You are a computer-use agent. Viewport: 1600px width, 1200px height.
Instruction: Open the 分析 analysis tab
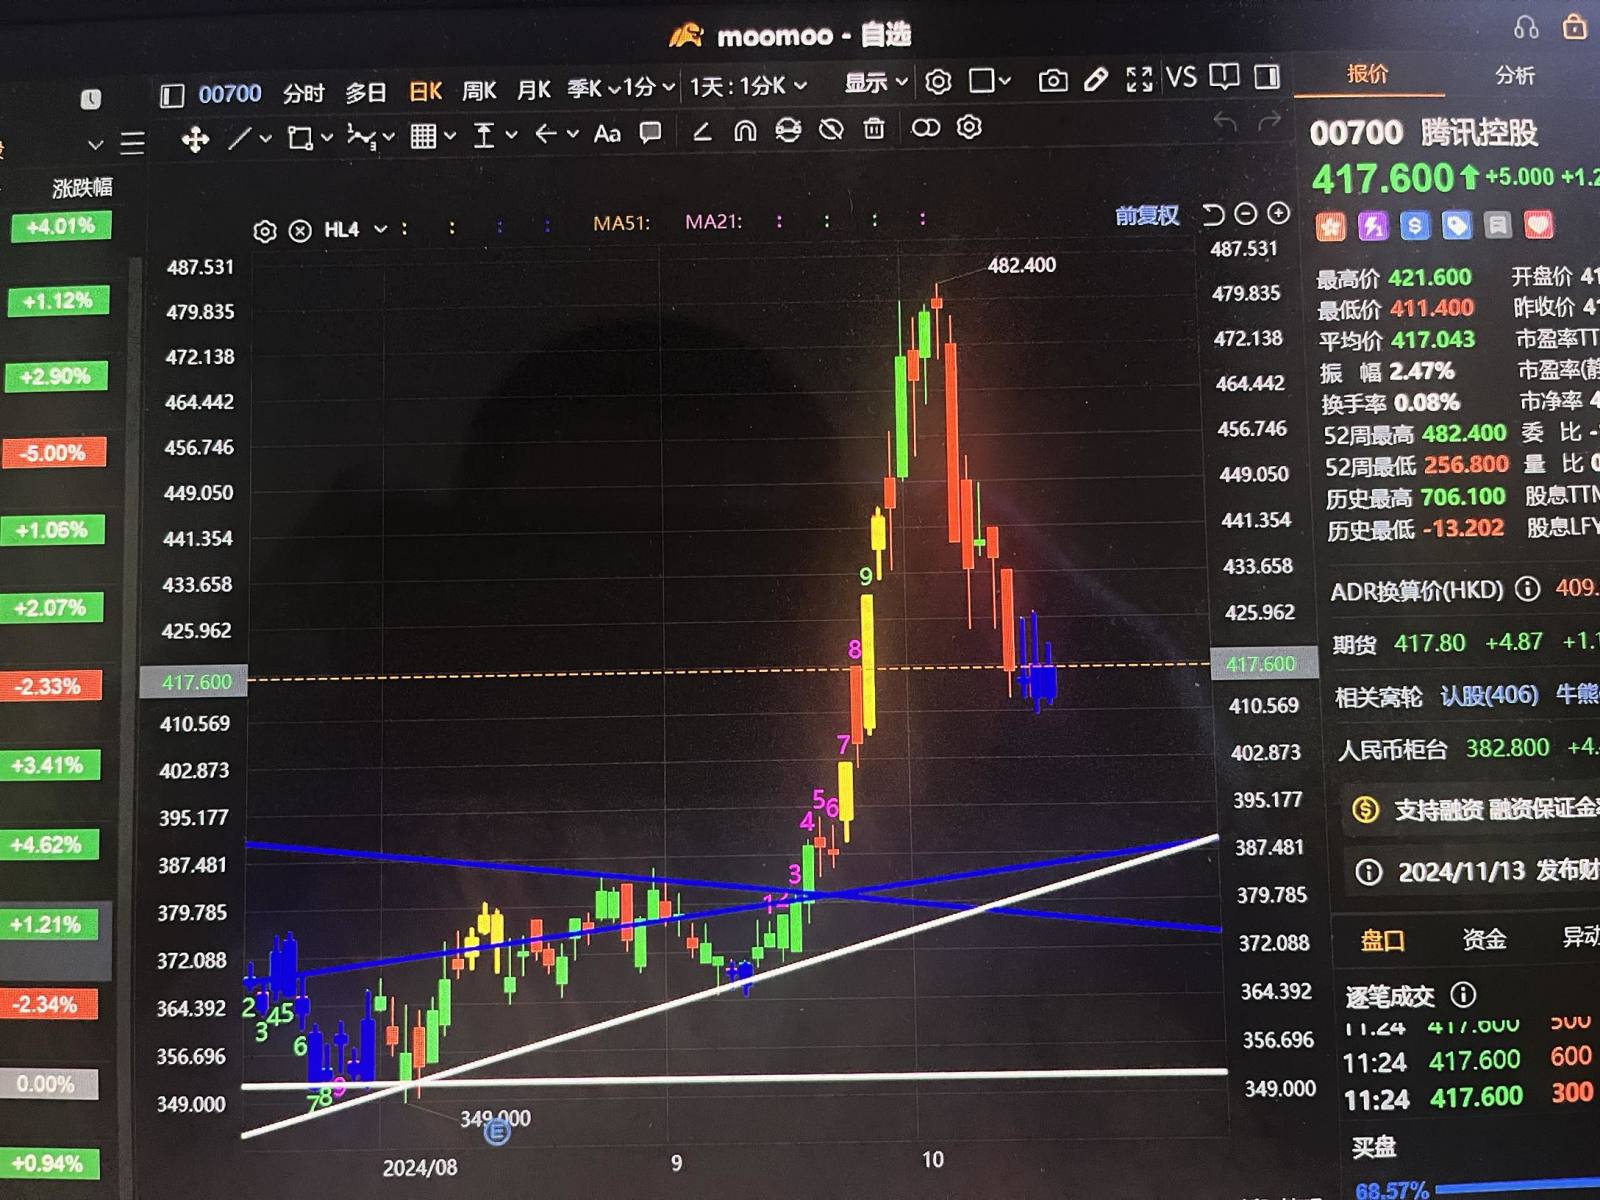(x=1514, y=75)
